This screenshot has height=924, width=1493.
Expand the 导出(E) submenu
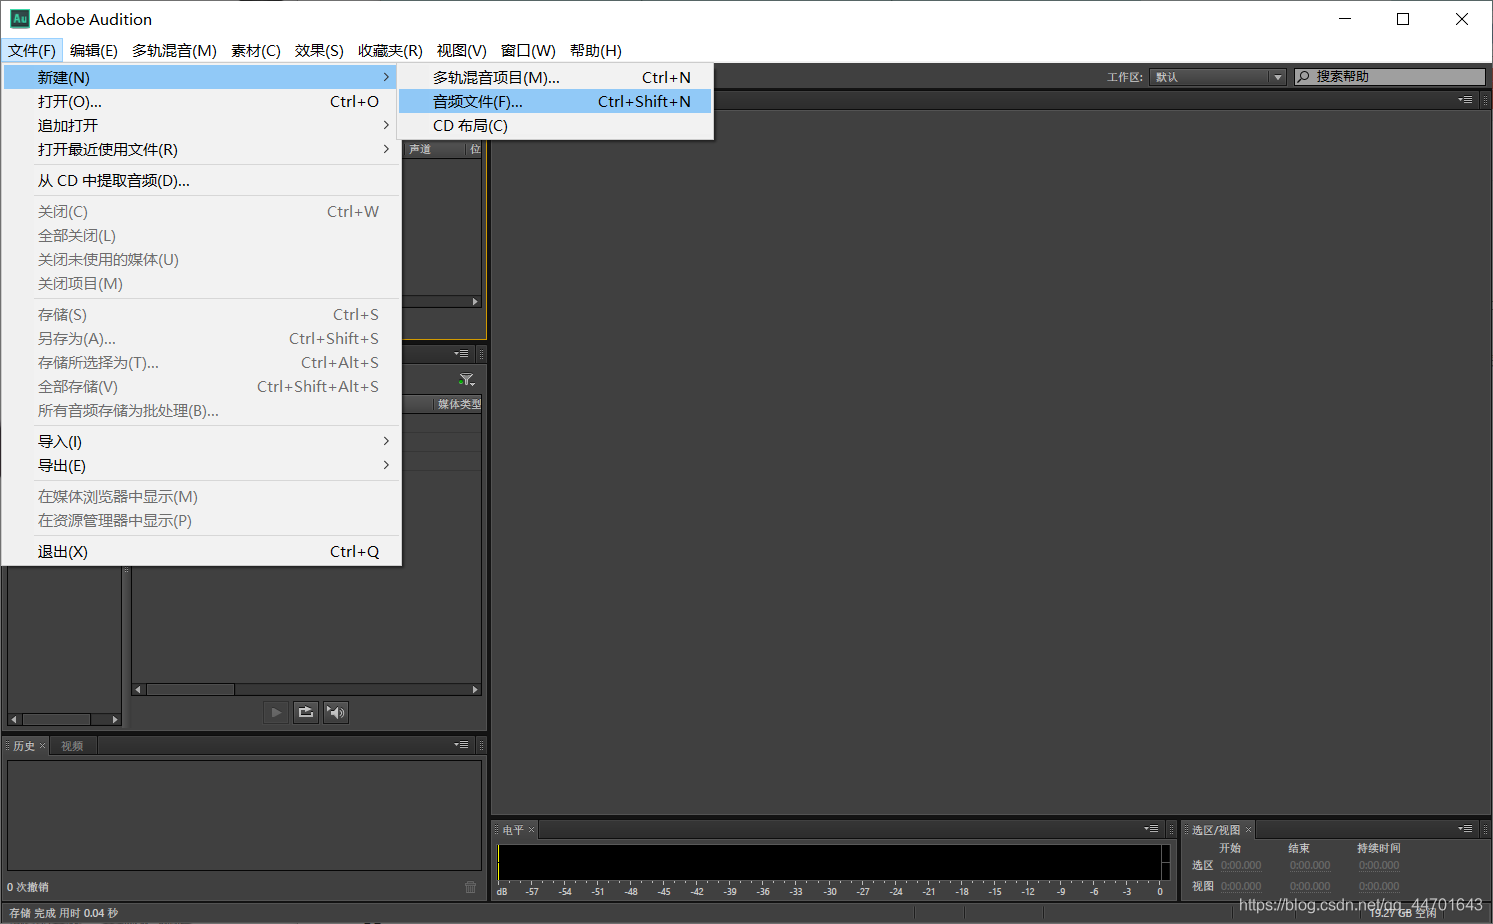(201, 465)
